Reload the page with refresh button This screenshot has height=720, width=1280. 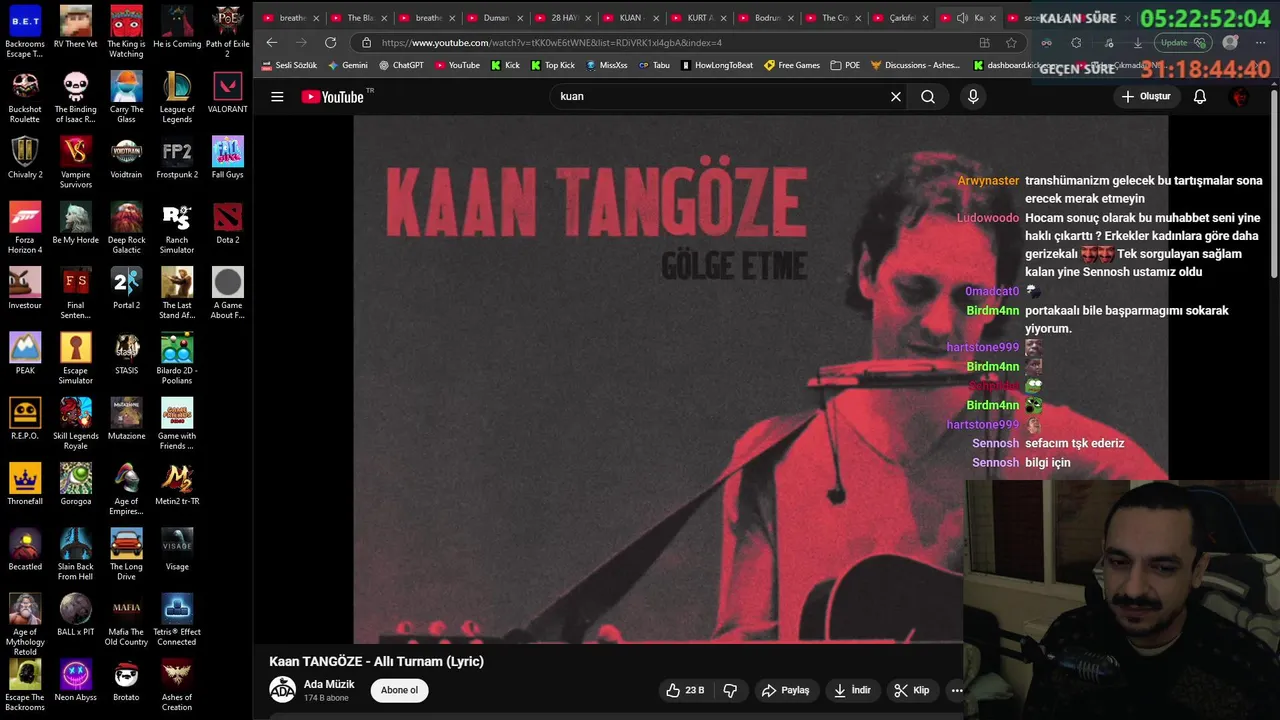[x=330, y=43]
